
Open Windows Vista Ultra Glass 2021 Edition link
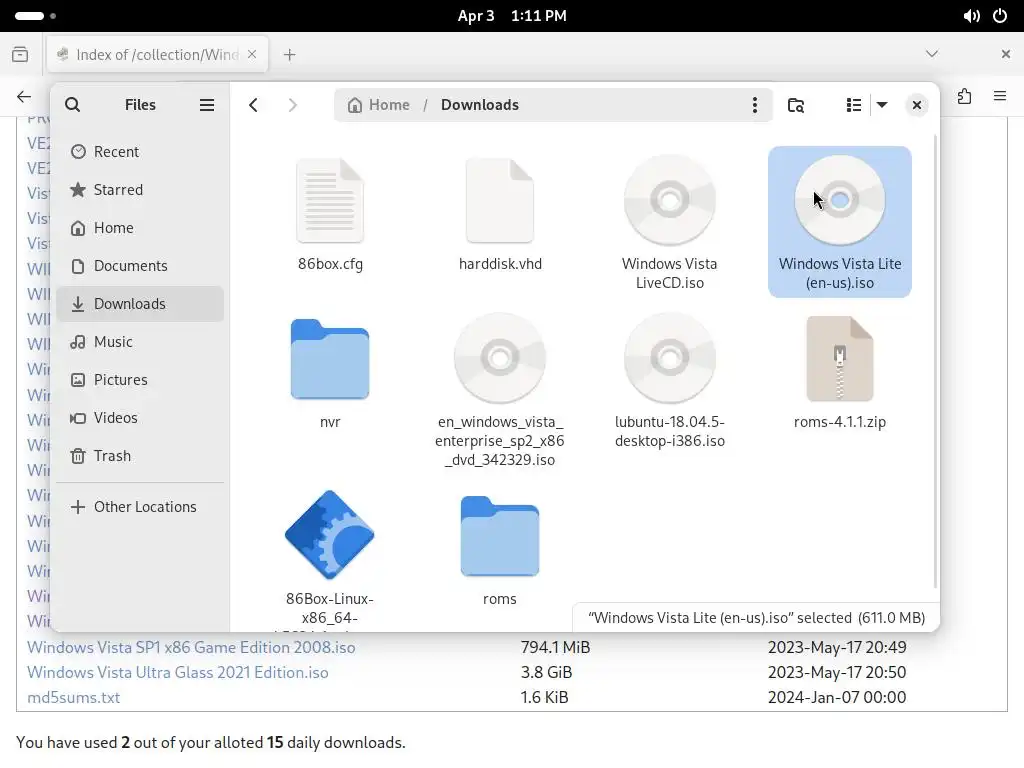point(178,672)
